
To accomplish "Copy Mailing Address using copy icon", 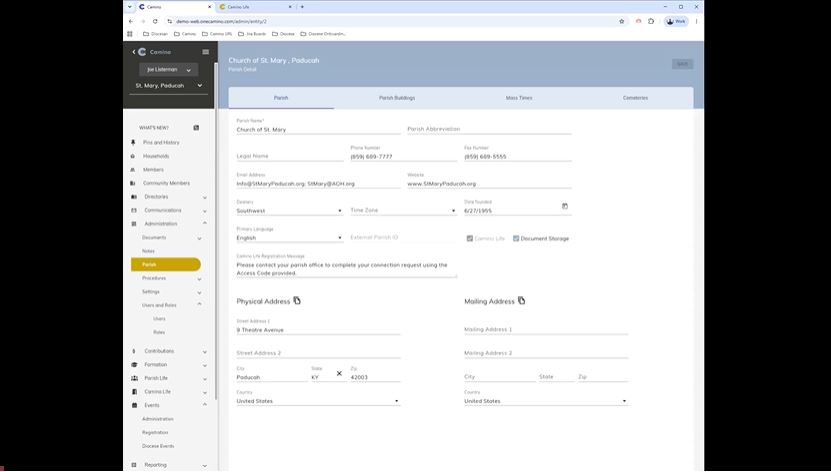I will 521,301.
